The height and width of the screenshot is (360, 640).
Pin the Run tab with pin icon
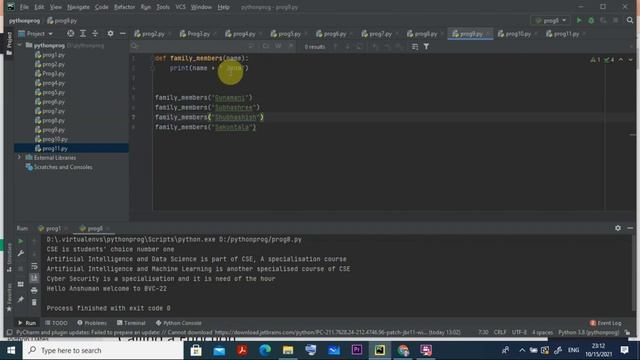(20, 300)
